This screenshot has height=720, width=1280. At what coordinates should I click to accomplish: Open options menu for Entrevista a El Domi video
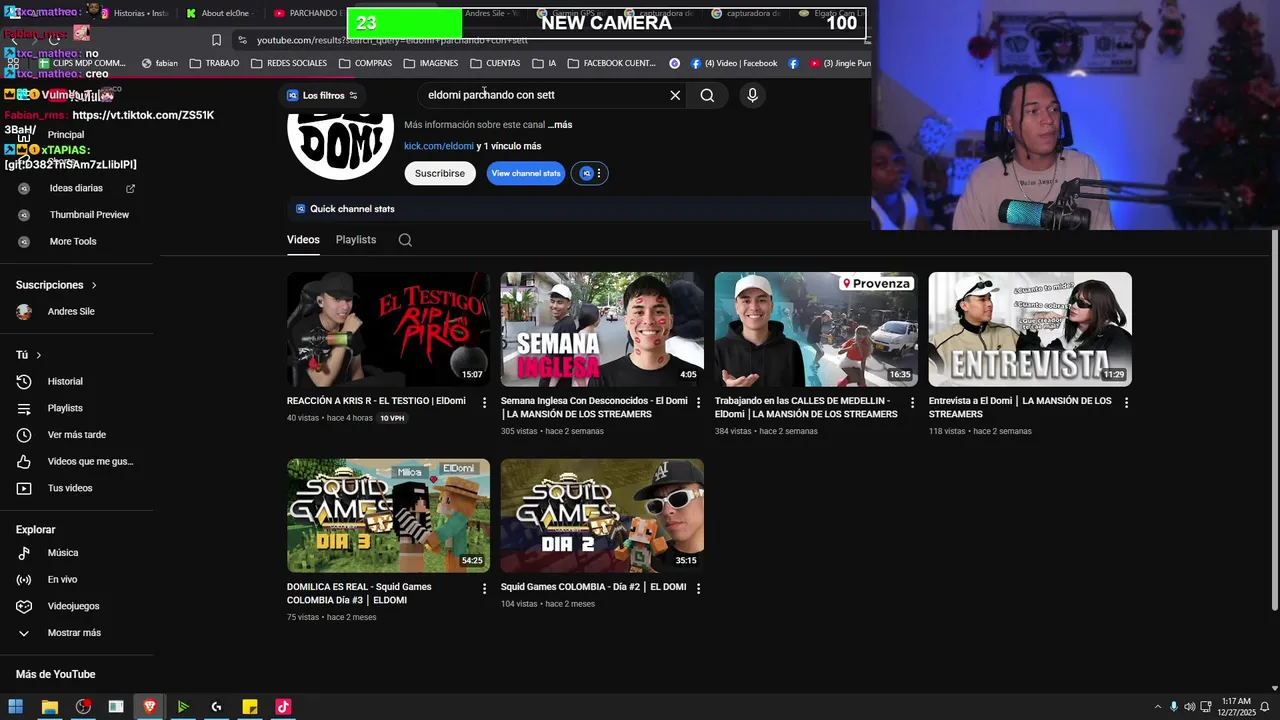(x=1126, y=402)
